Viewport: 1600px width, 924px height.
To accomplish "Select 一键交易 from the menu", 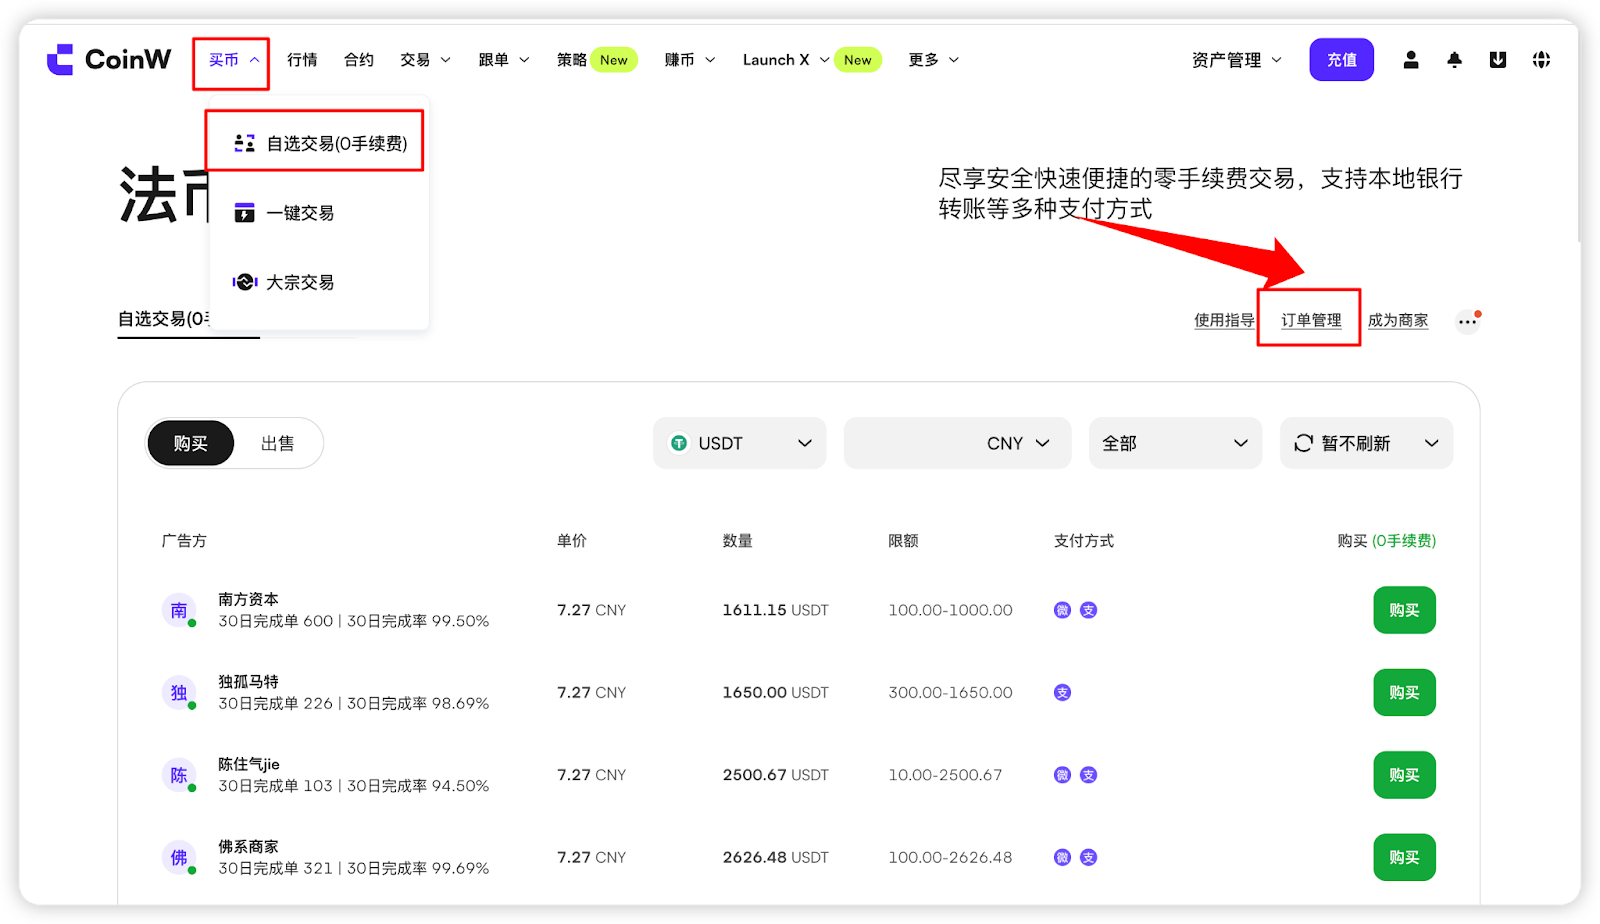I will click(x=320, y=213).
